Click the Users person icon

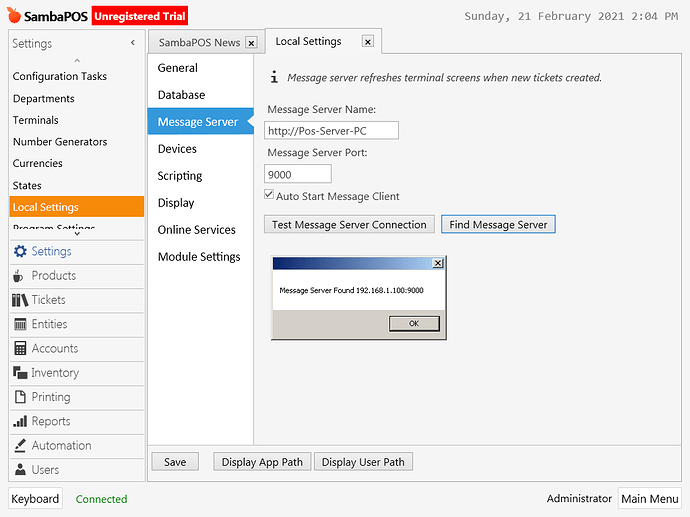(x=20, y=469)
